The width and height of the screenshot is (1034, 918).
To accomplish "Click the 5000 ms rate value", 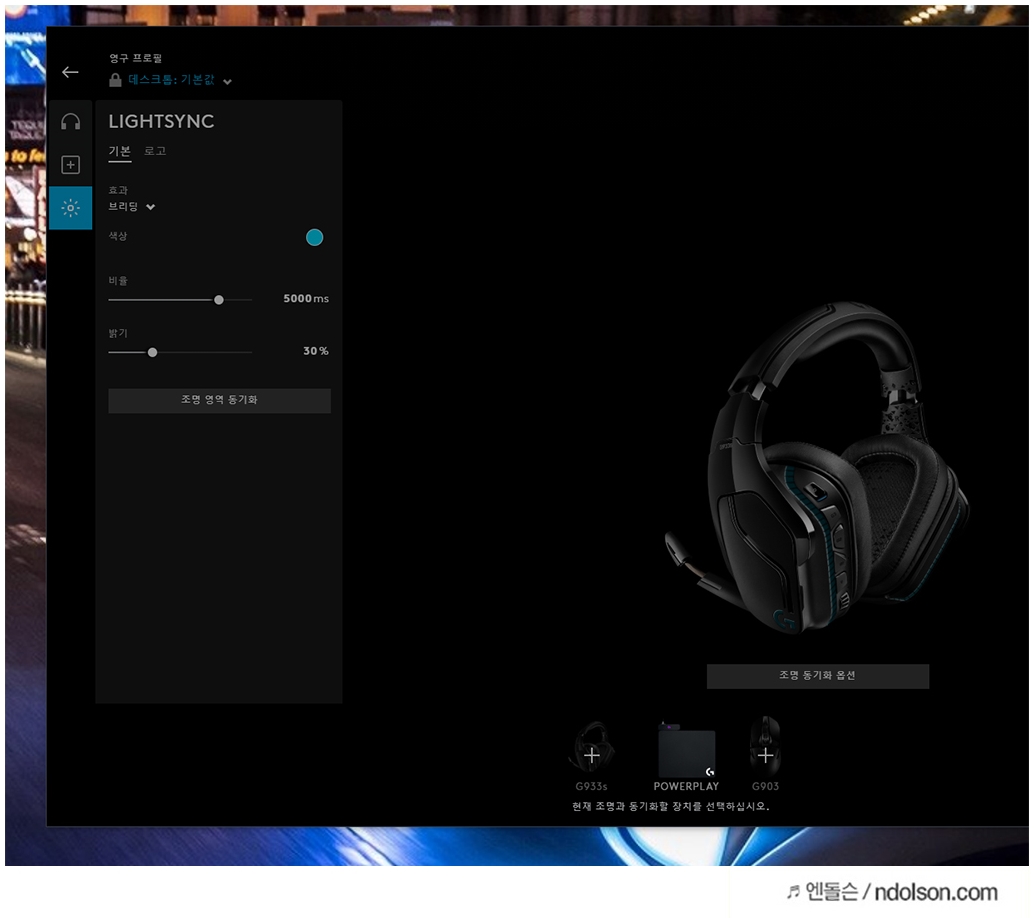I will point(306,299).
